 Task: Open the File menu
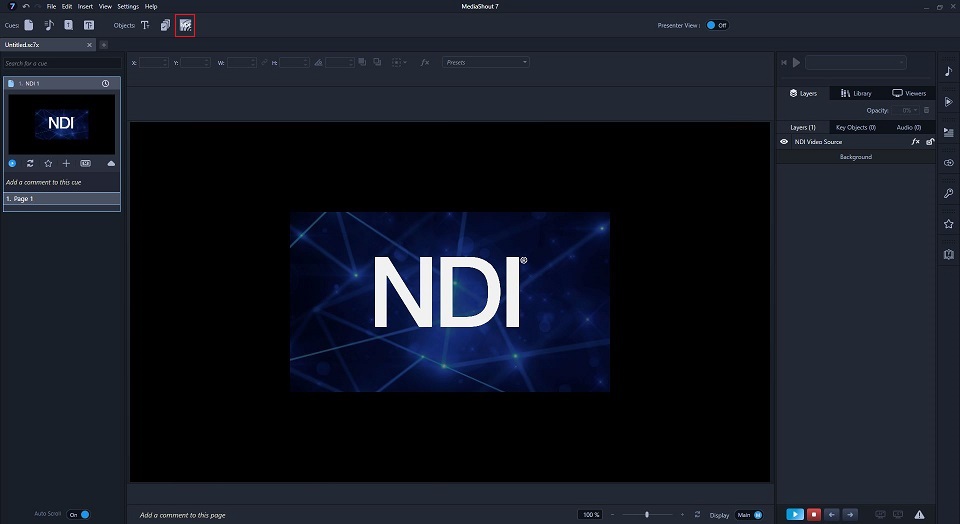tap(51, 6)
